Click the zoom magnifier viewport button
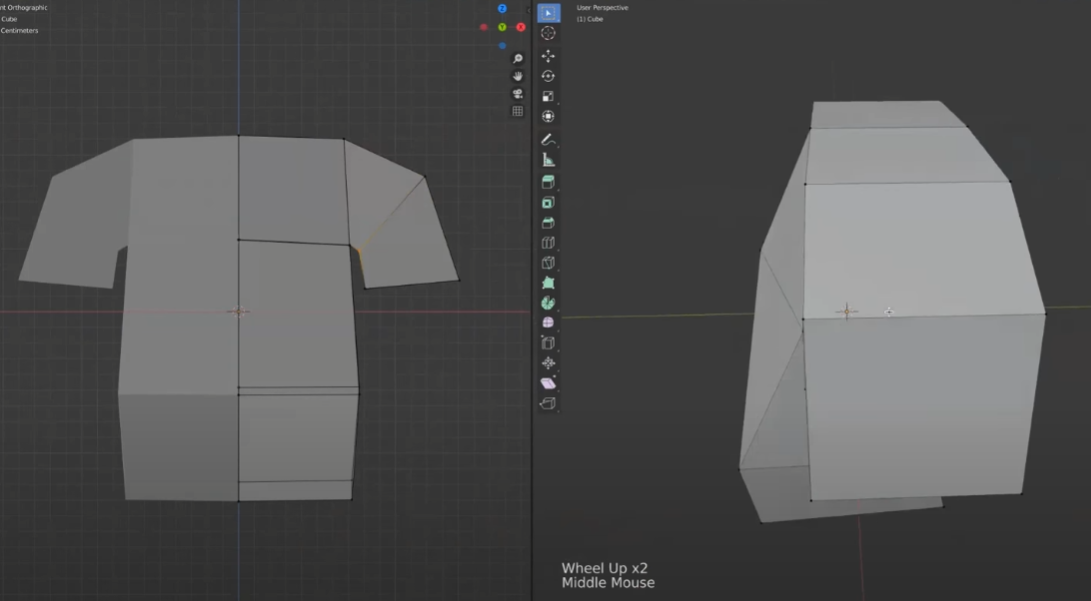Screen dimensions: 1091x601 pyautogui.click(x=518, y=59)
